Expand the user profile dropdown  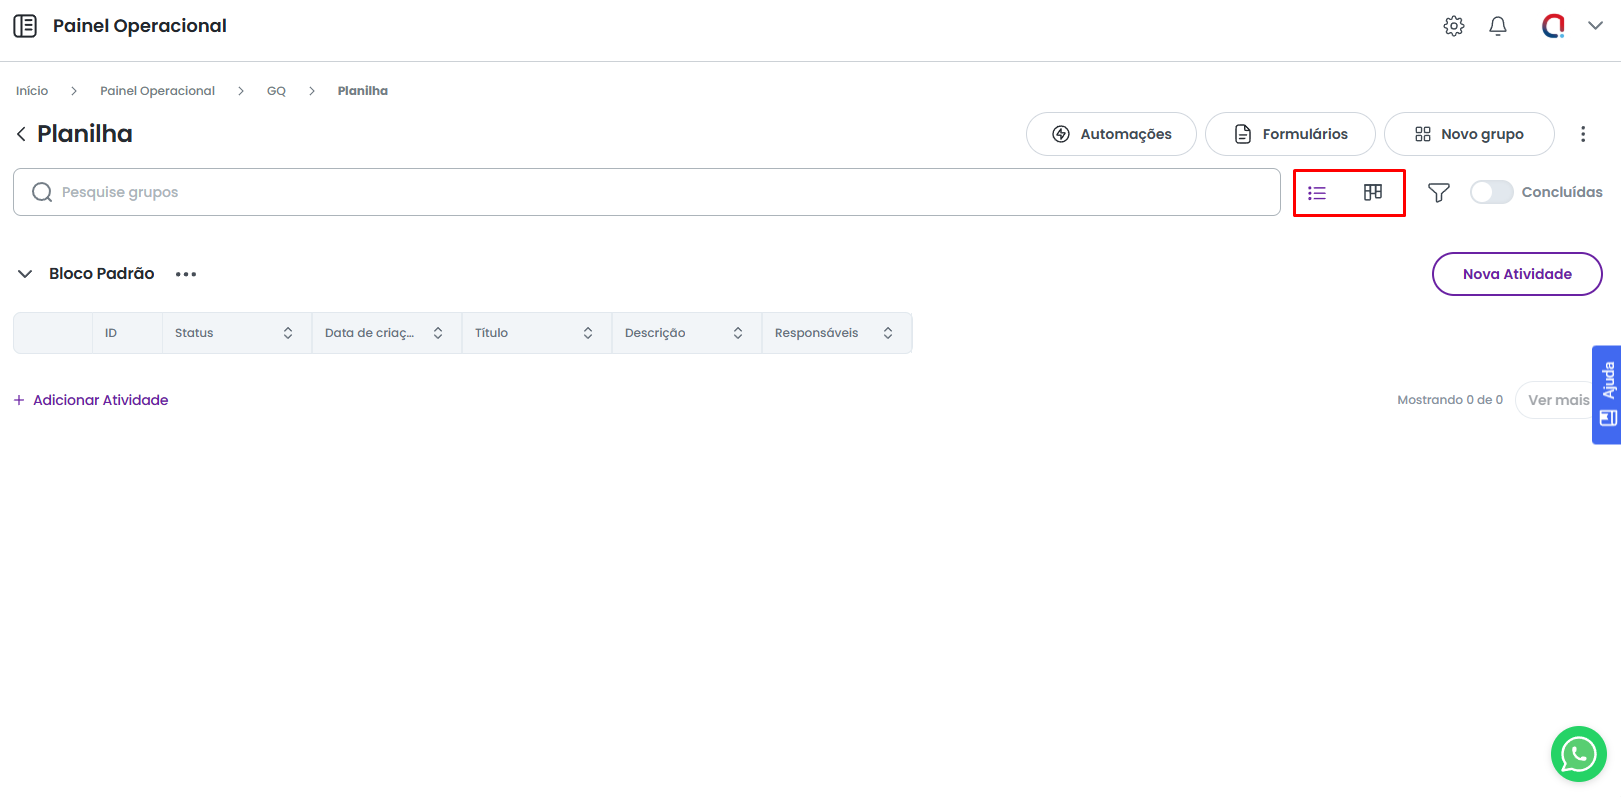tap(1595, 26)
